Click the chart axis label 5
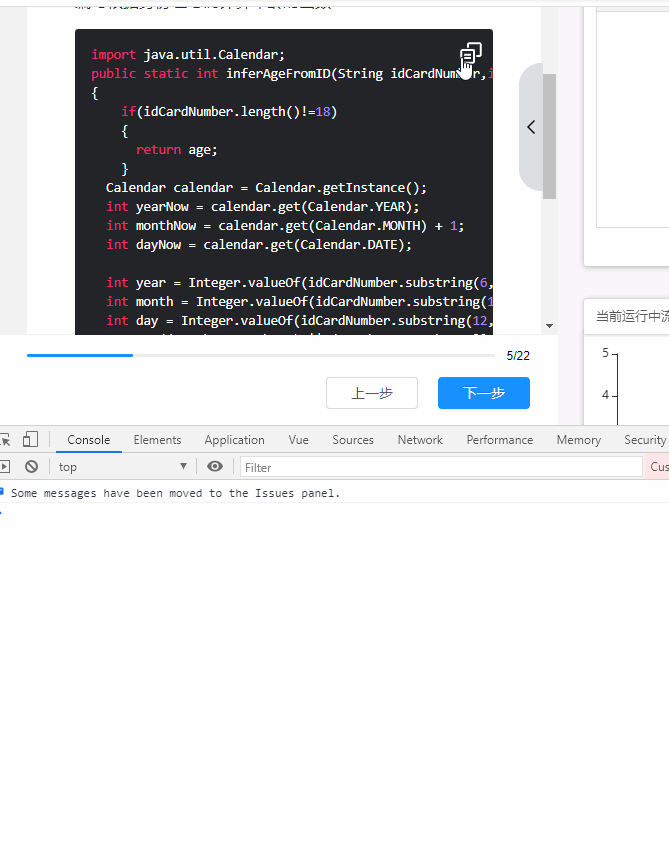The height and width of the screenshot is (863, 669). (x=605, y=353)
